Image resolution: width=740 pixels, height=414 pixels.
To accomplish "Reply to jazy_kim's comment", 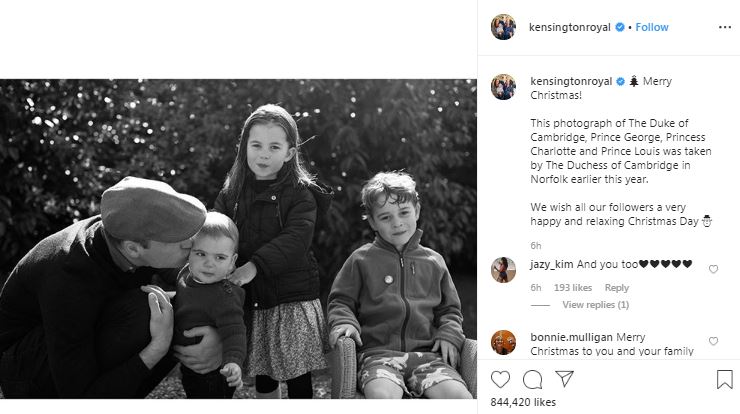I will [x=617, y=288].
